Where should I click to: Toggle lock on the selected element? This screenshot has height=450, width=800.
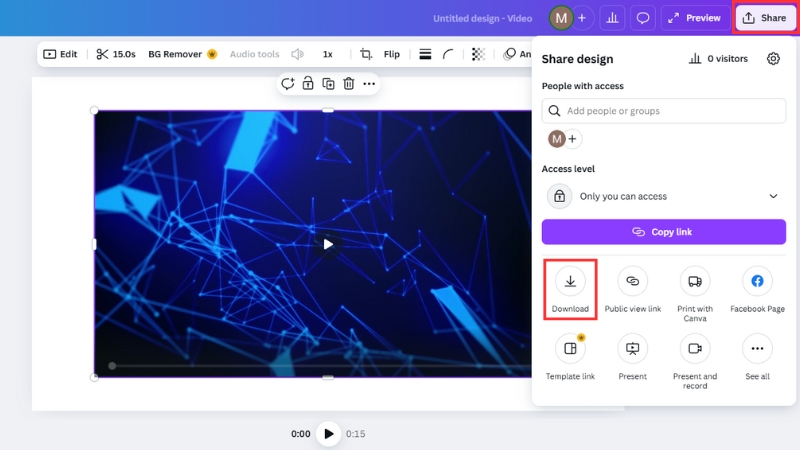point(308,84)
